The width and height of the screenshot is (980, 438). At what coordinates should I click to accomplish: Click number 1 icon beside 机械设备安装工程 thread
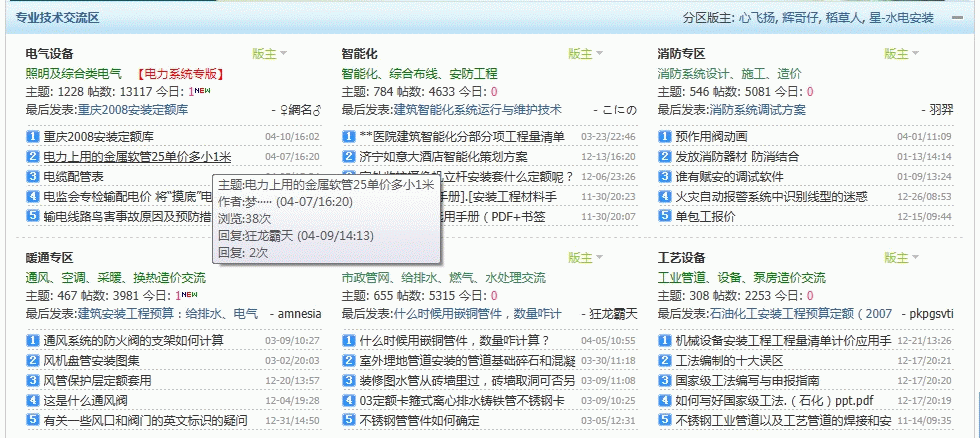(x=665, y=340)
